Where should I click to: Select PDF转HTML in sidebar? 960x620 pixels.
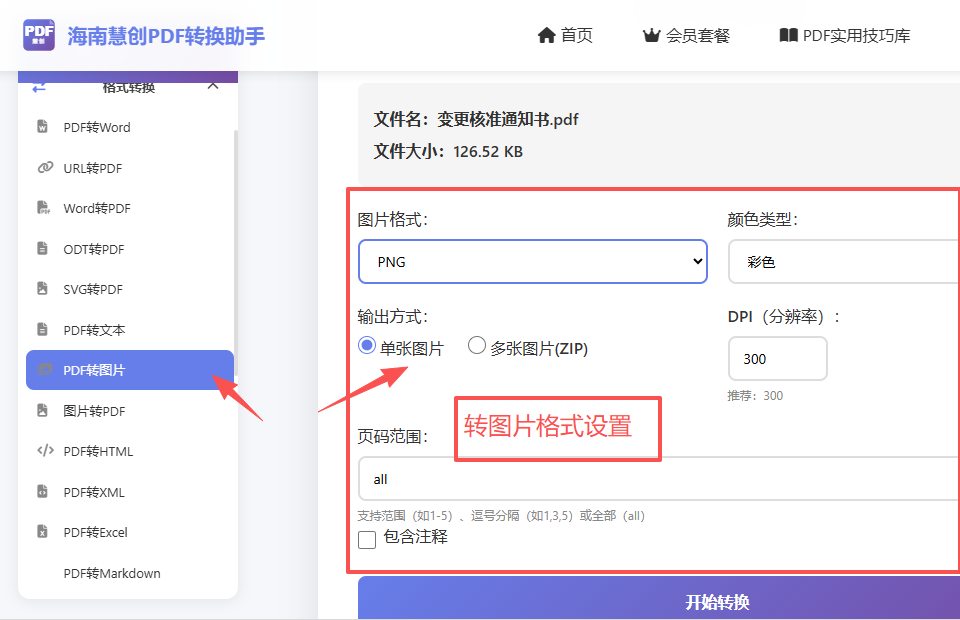pyautogui.click(x=130, y=451)
